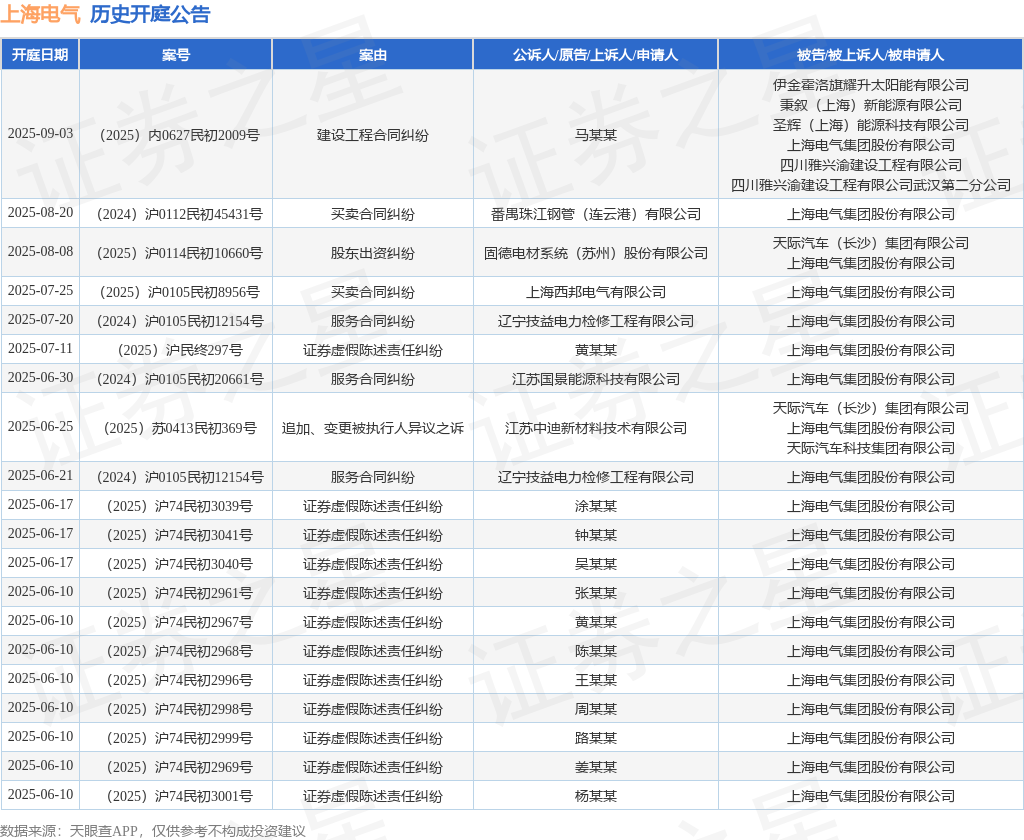Image resolution: width=1024 pixels, height=840 pixels.
Task: Select plaintiff 周某某
Action: (x=595, y=709)
